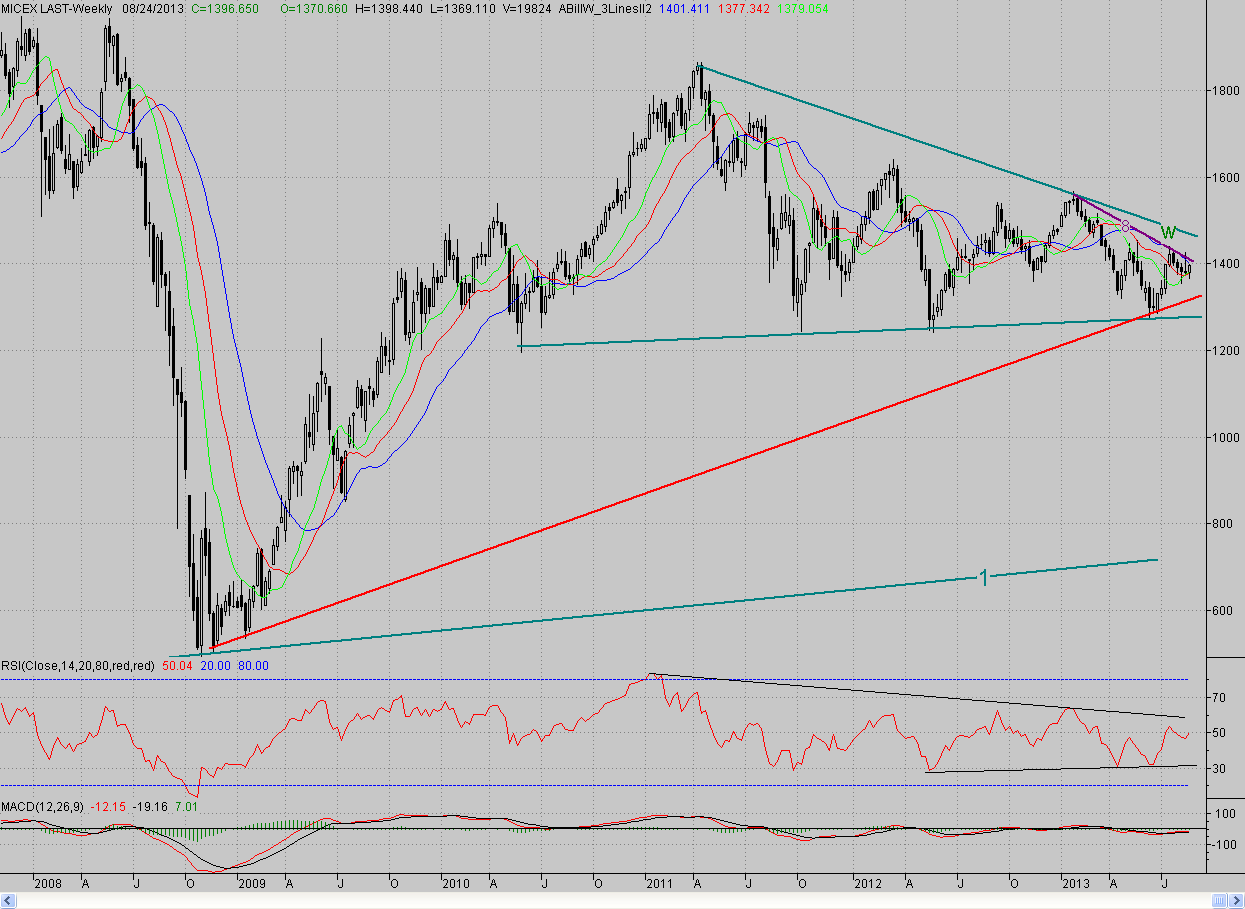Viewport: 1245px width, 909px height.
Task: Click the 2011 year marker on time axis
Action: point(659,883)
